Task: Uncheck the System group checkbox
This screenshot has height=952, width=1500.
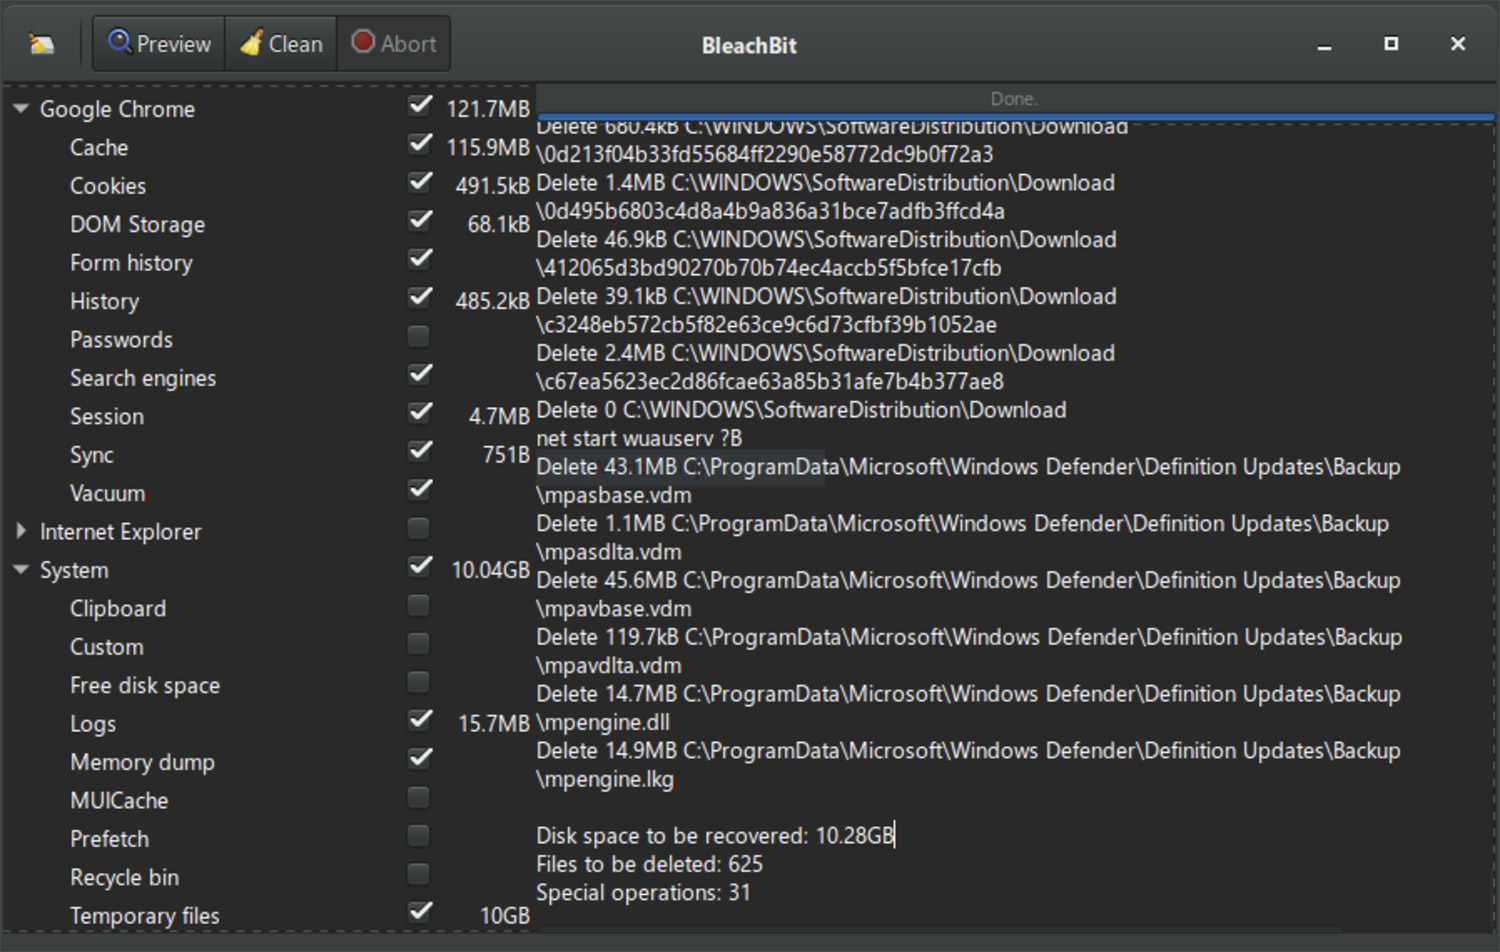Action: point(420,566)
